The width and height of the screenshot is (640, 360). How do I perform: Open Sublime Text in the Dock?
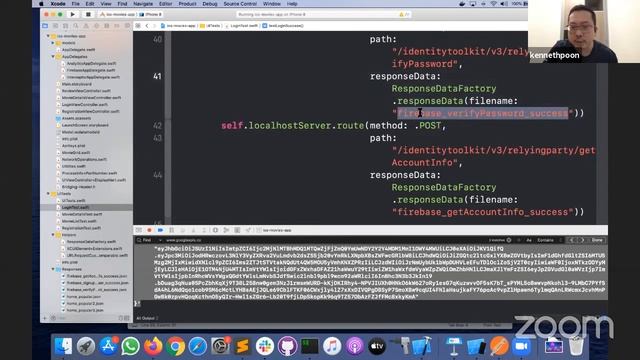pyautogui.click(x=242, y=347)
